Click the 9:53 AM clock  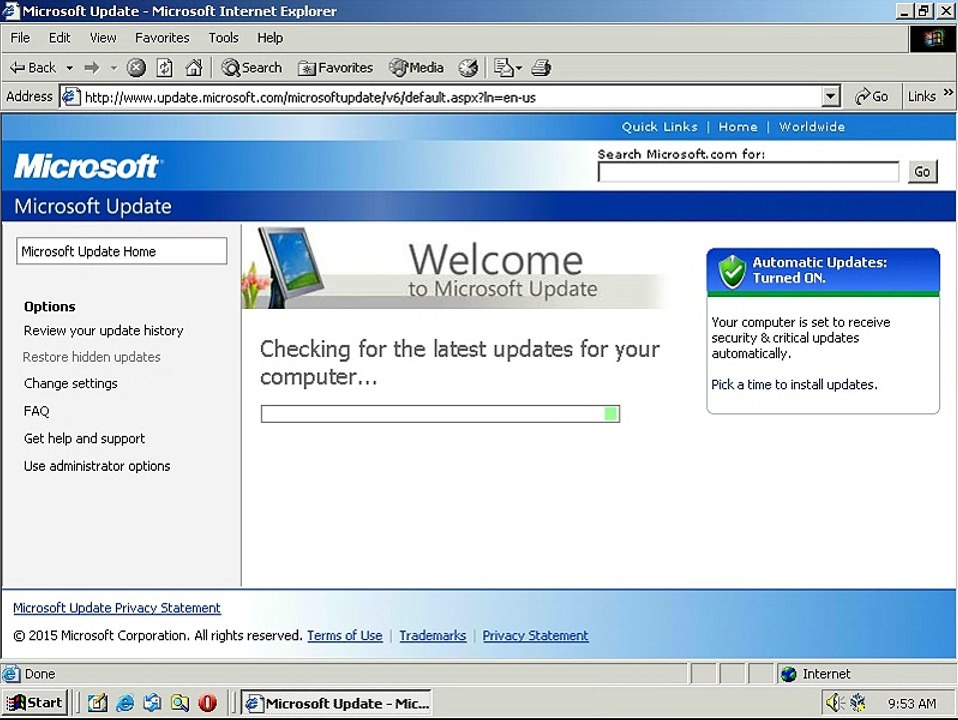[x=912, y=703]
